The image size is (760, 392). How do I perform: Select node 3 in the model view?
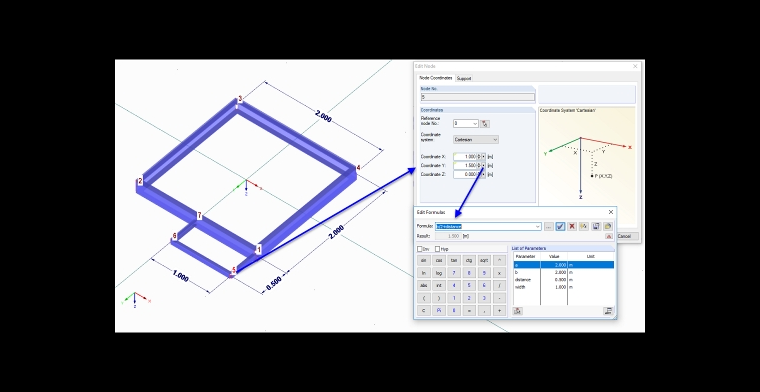pos(240,99)
